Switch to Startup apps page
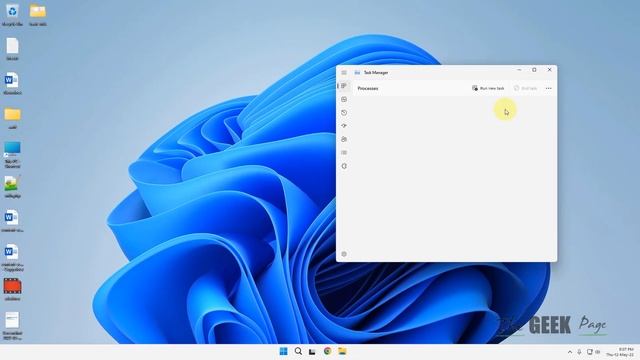Image resolution: width=640 pixels, height=360 pixels. coord(344,126)
